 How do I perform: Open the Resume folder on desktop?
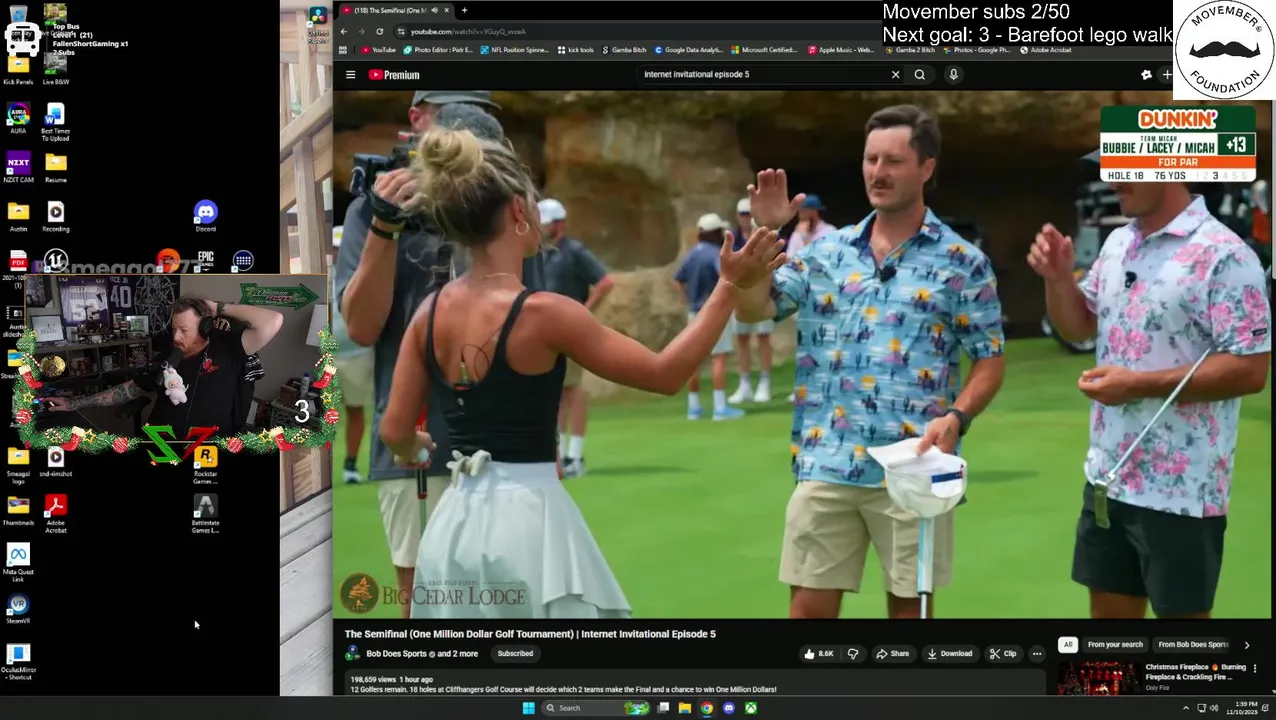[x=55, y=167]
